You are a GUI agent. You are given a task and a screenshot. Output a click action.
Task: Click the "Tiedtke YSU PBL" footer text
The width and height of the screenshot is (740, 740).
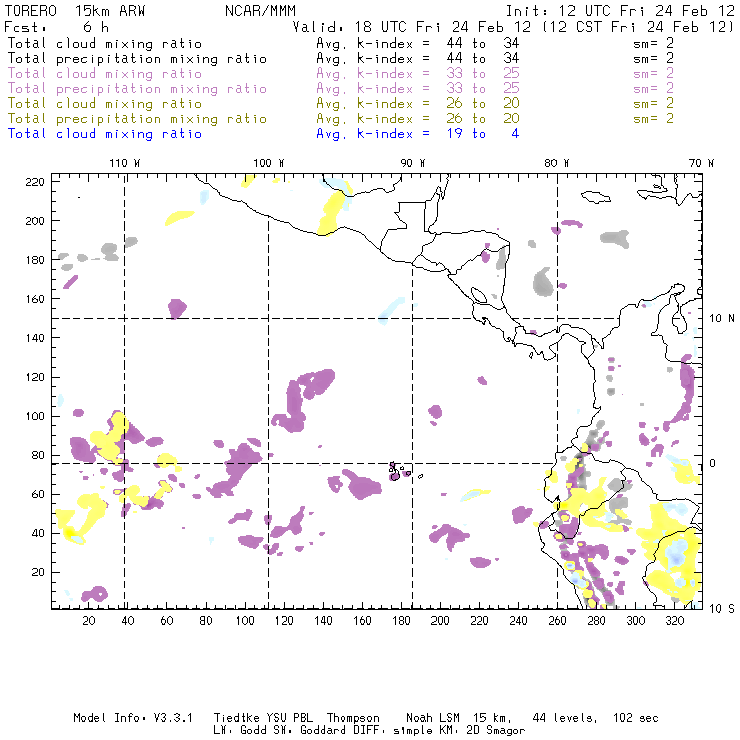pyautogui.click(x=263, y=718)
